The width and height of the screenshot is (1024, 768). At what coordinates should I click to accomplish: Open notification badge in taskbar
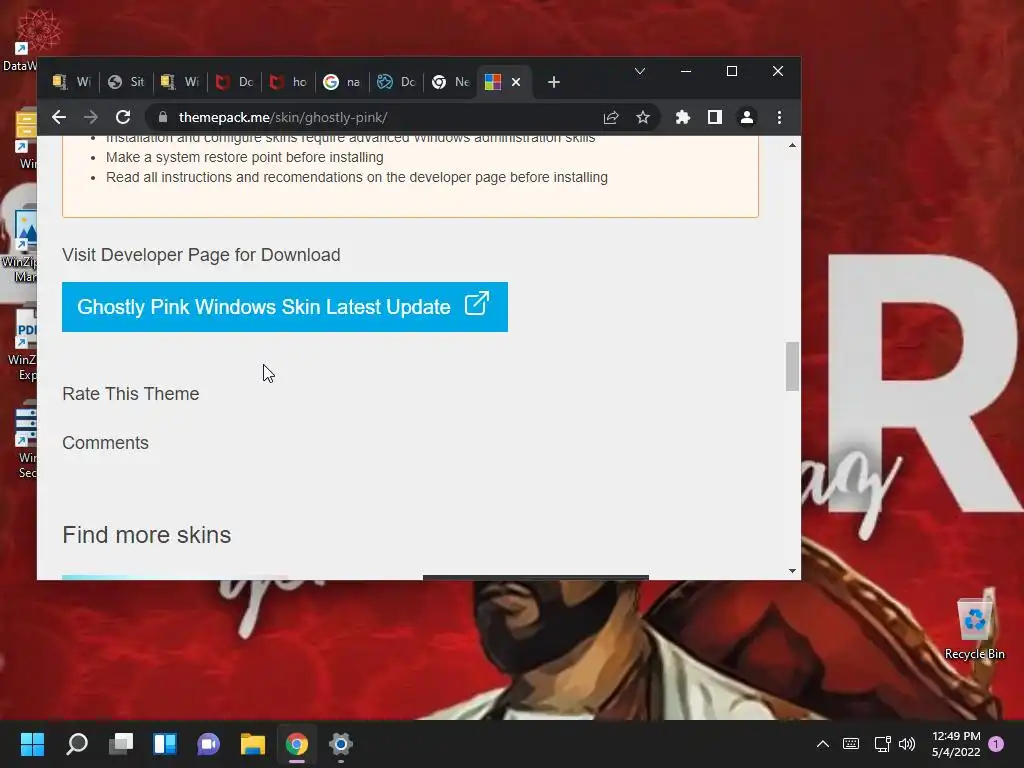pos(996,744)
